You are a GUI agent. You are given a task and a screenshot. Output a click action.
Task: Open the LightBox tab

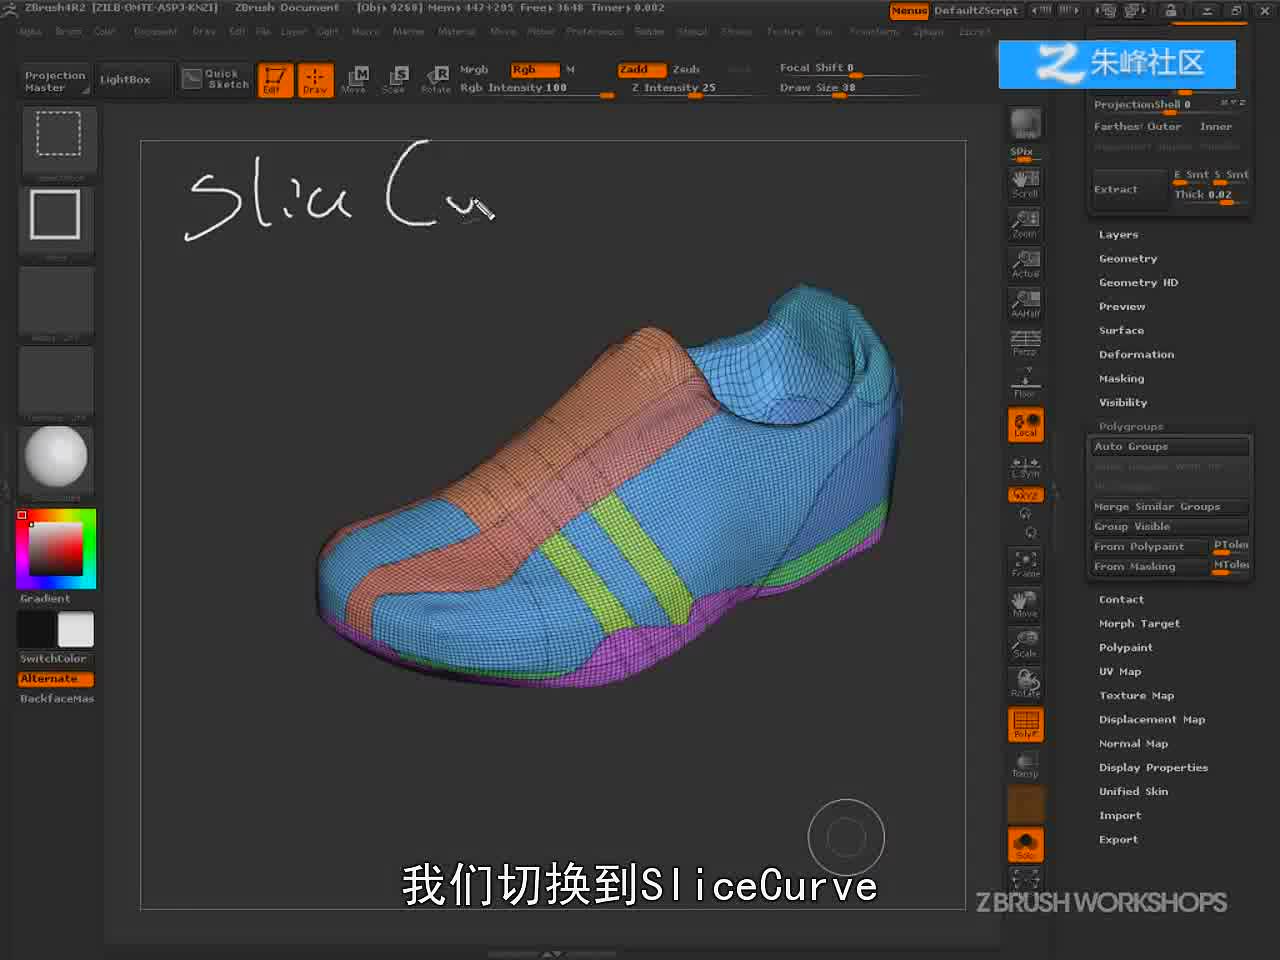click(125, 80)
